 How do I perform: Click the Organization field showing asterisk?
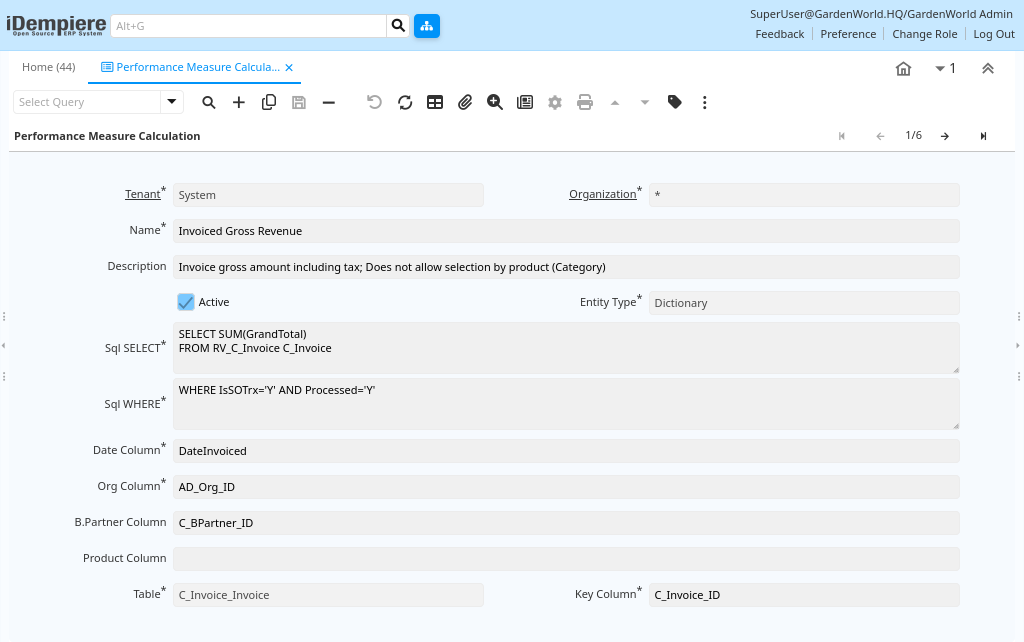tap(804, 195)
